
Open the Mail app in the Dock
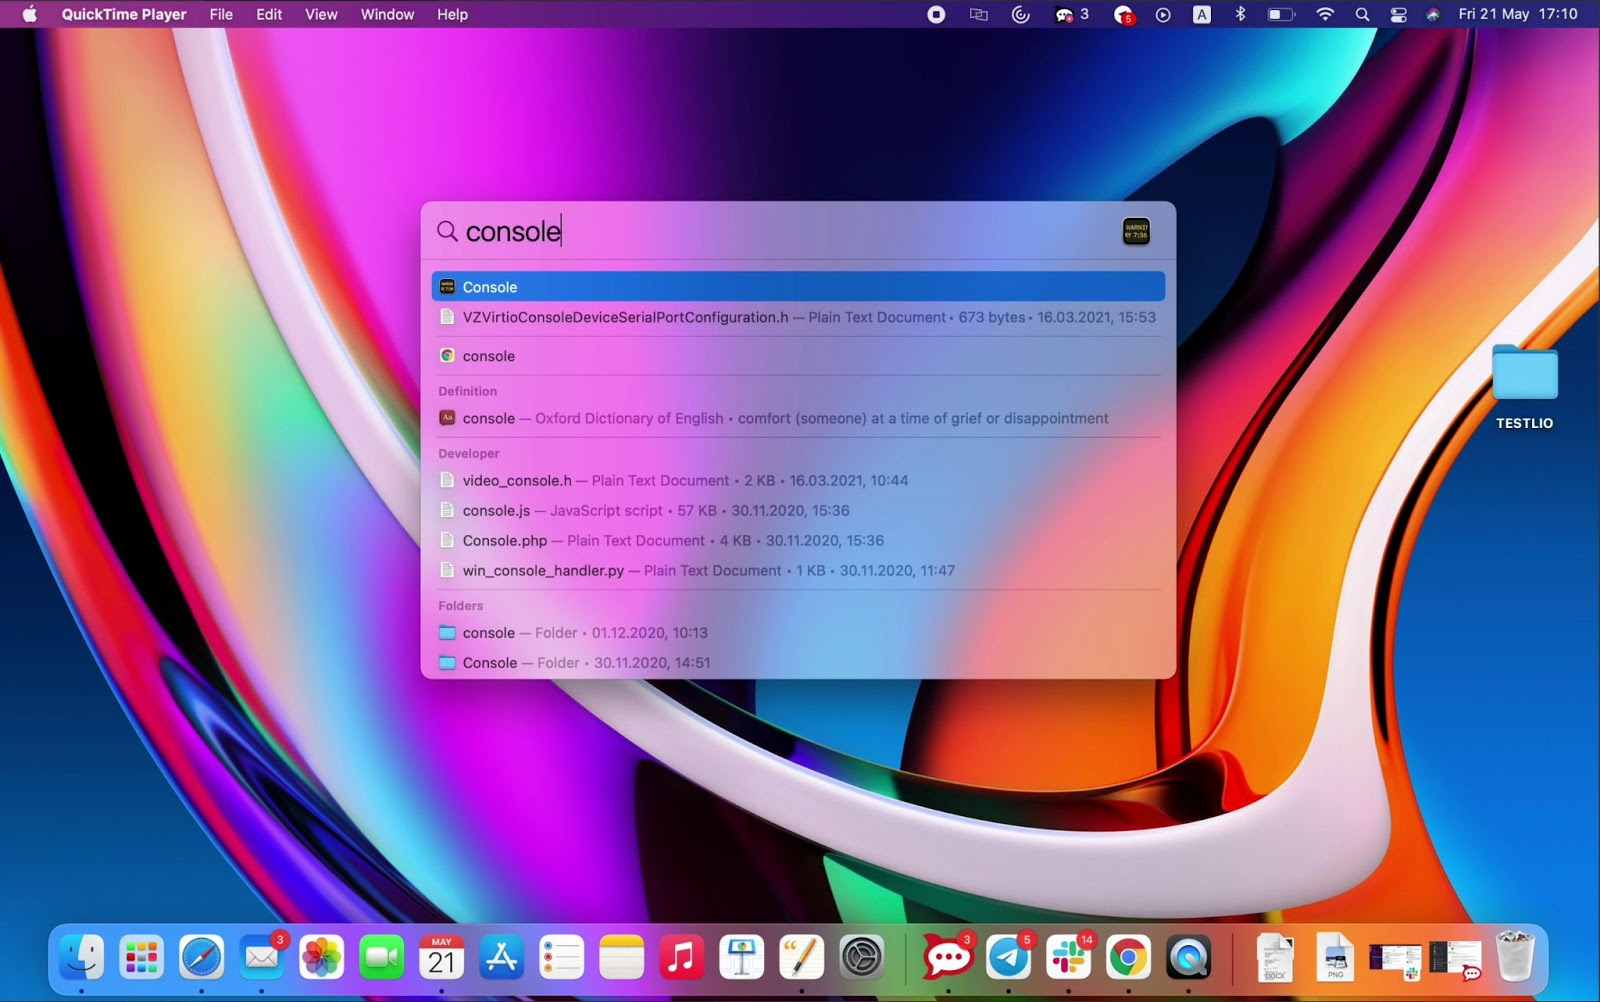pyautogui.click(x=262, y=958)
